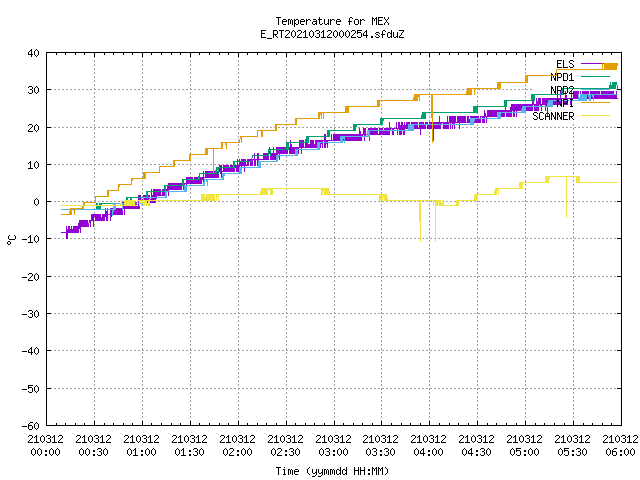Select the y-axis tick label '10'
The height and width of the screenshot is (480, 640).
coord(33,165)
